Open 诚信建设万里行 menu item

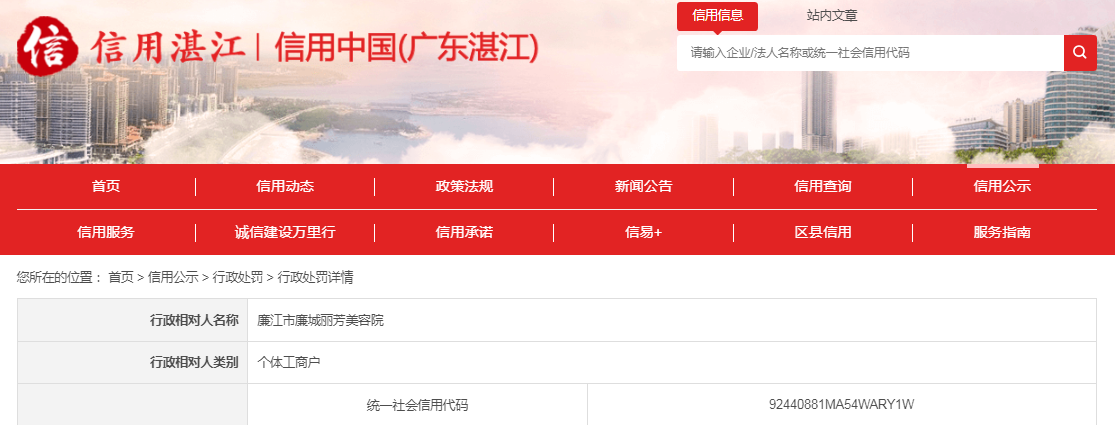(x=285, y=232)
